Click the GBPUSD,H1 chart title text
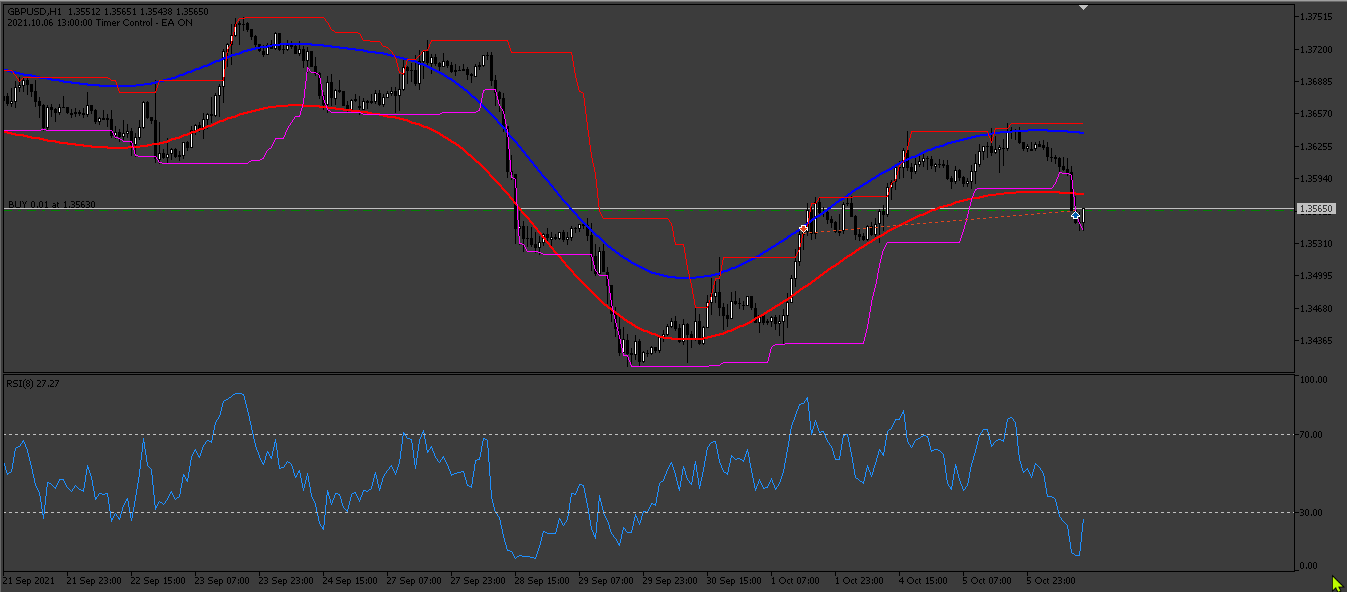Image resolution: width=1347 pixels, height=592 pixels. (35, 12)
